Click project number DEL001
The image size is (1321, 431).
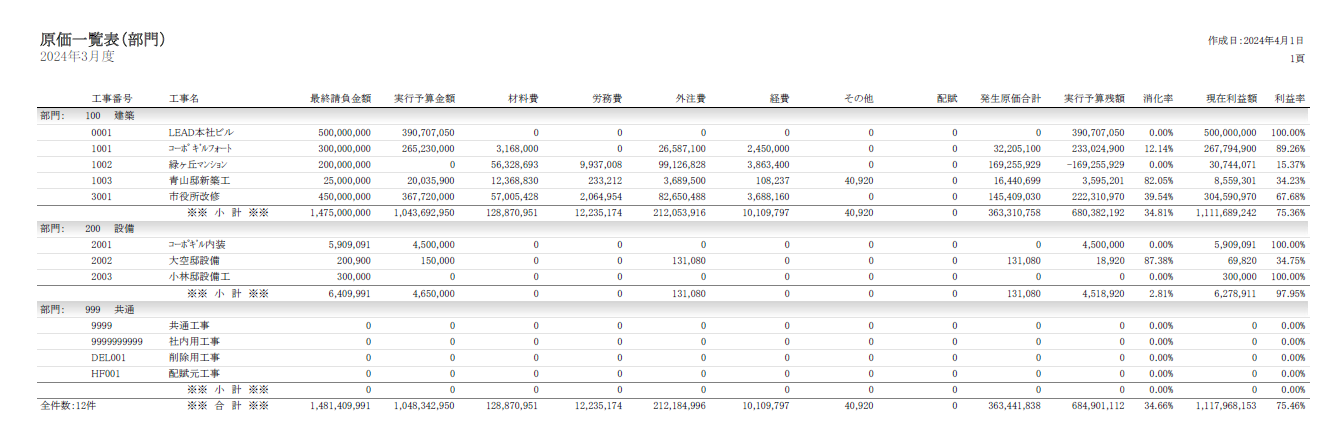pos(108,357)
